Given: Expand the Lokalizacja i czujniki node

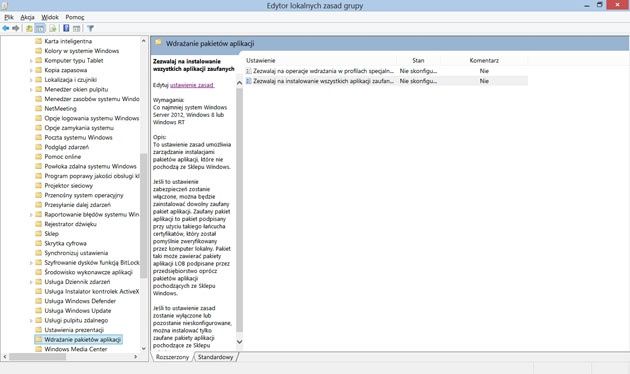Looking at the screenshot, I should (x=31, y=80).
